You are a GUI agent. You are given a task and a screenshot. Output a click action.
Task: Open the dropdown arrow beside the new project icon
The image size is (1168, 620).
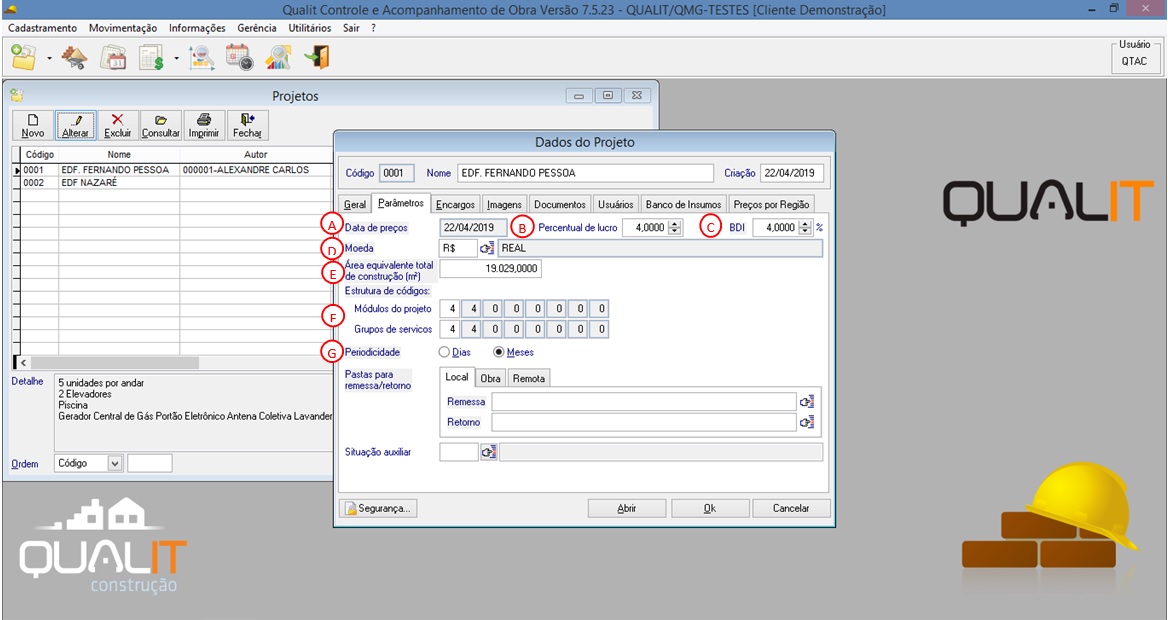[x=49, y=58]
